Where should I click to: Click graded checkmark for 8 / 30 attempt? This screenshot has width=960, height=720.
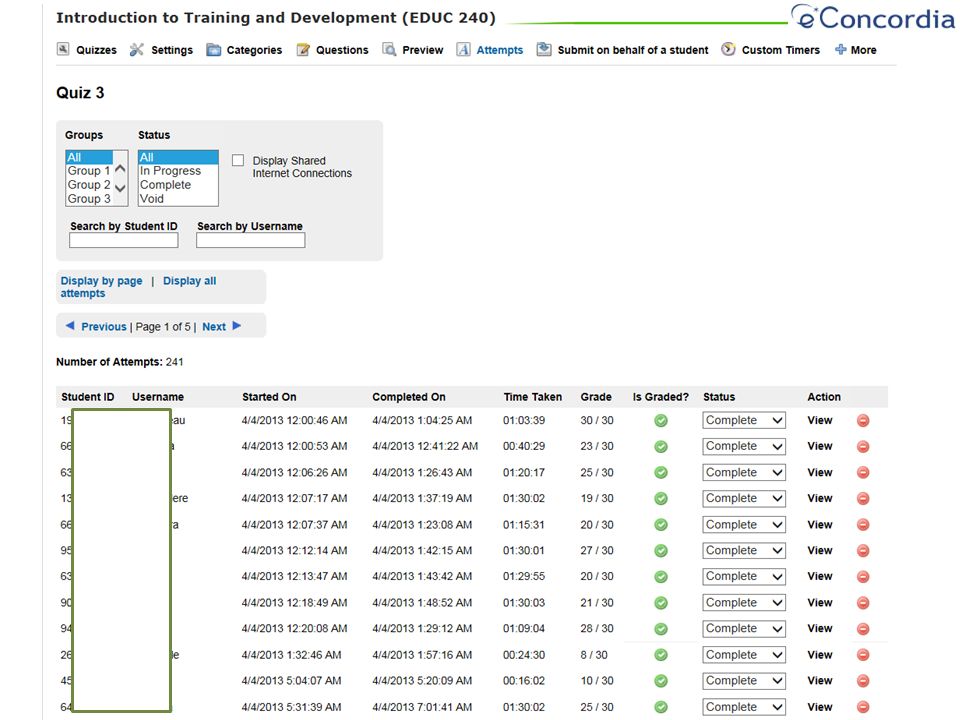pyautogui.click(x=661, y=654)
